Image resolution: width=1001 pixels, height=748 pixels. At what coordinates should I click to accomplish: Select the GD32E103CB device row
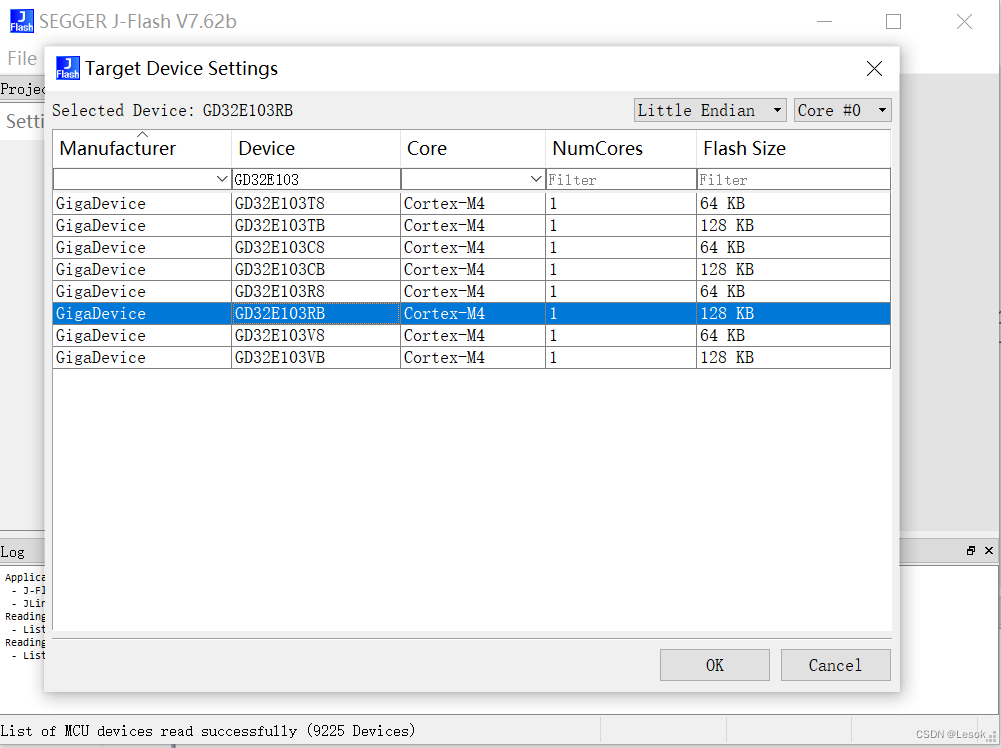pos(472,269)
